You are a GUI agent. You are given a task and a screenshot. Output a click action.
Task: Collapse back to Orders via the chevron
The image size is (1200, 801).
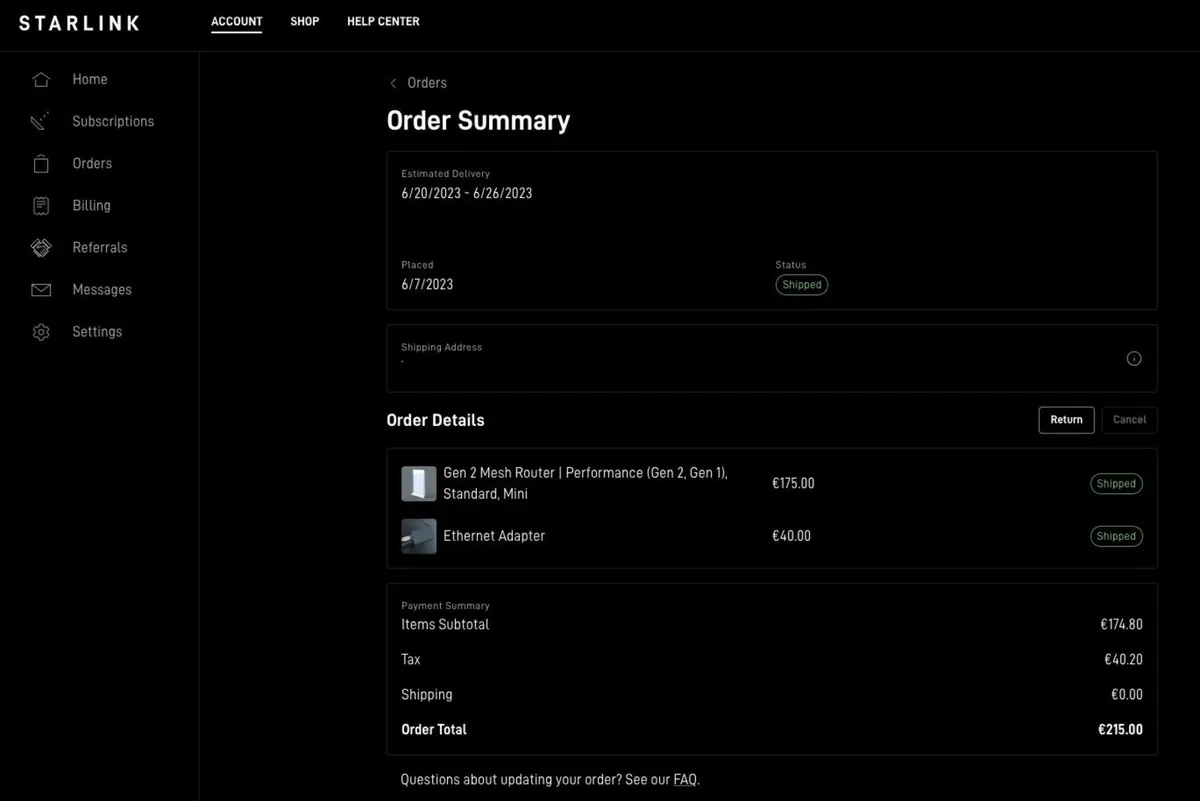392,83
